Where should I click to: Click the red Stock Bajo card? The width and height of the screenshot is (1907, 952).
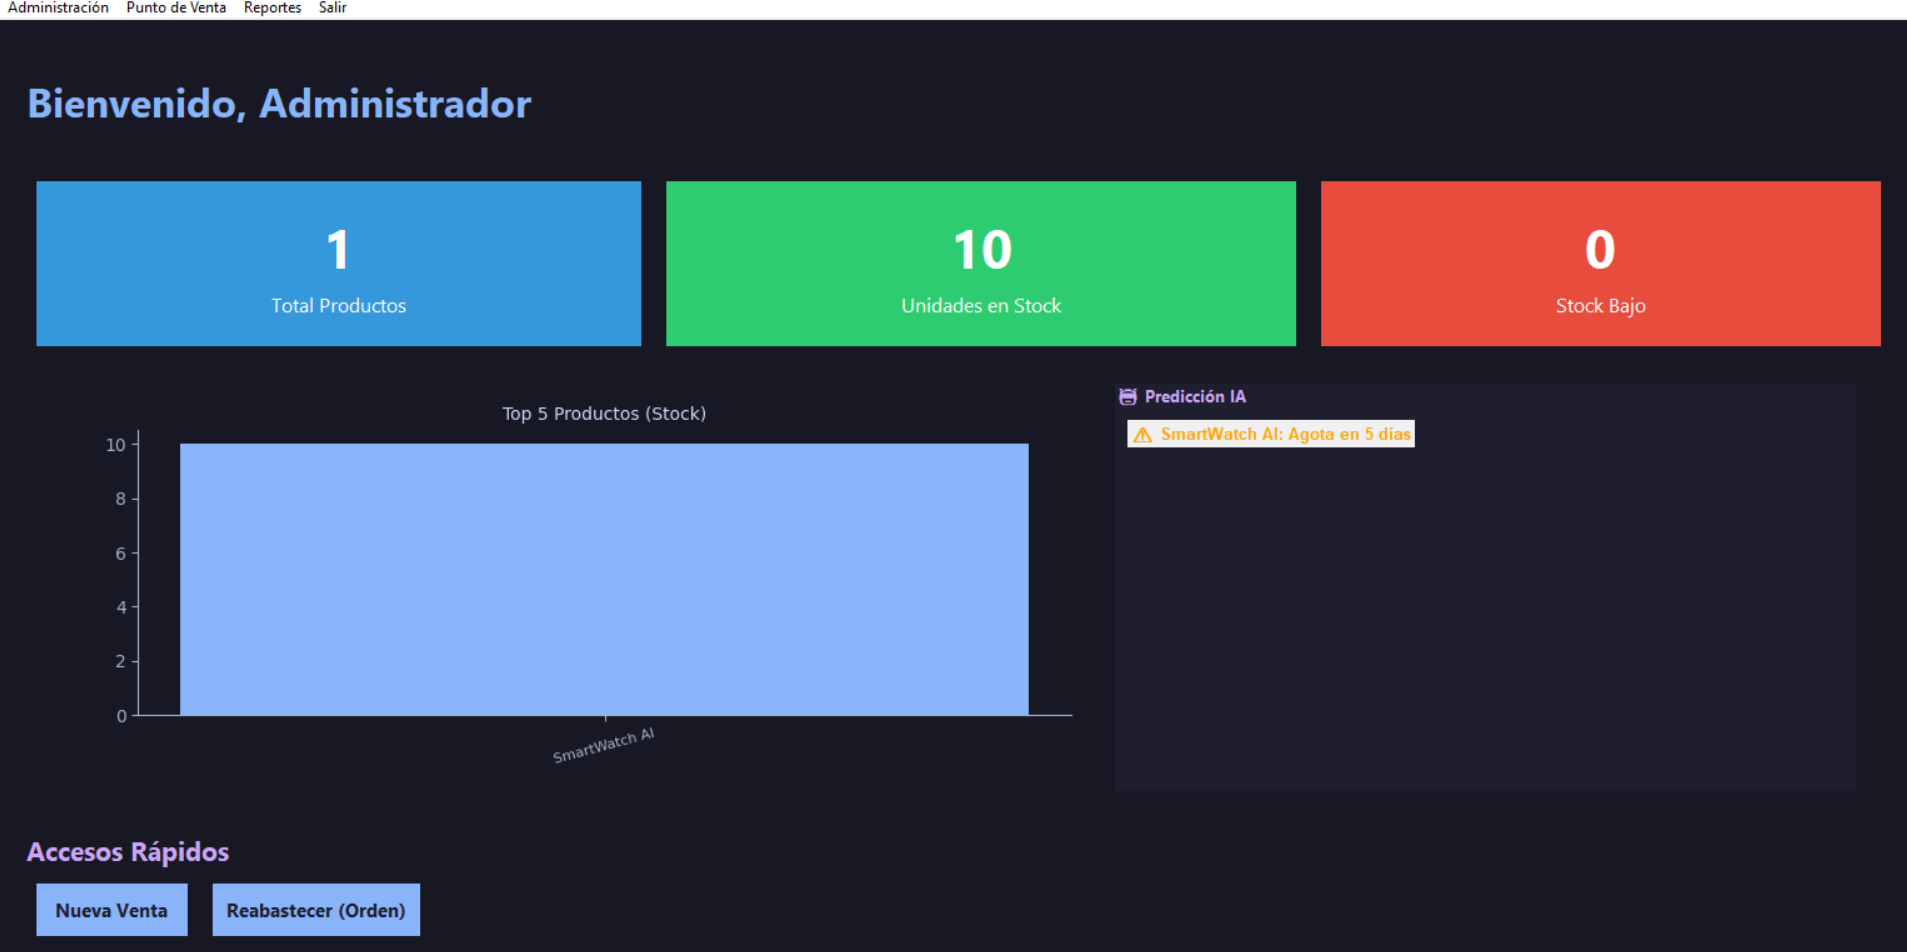click(x=1599, y=263)
